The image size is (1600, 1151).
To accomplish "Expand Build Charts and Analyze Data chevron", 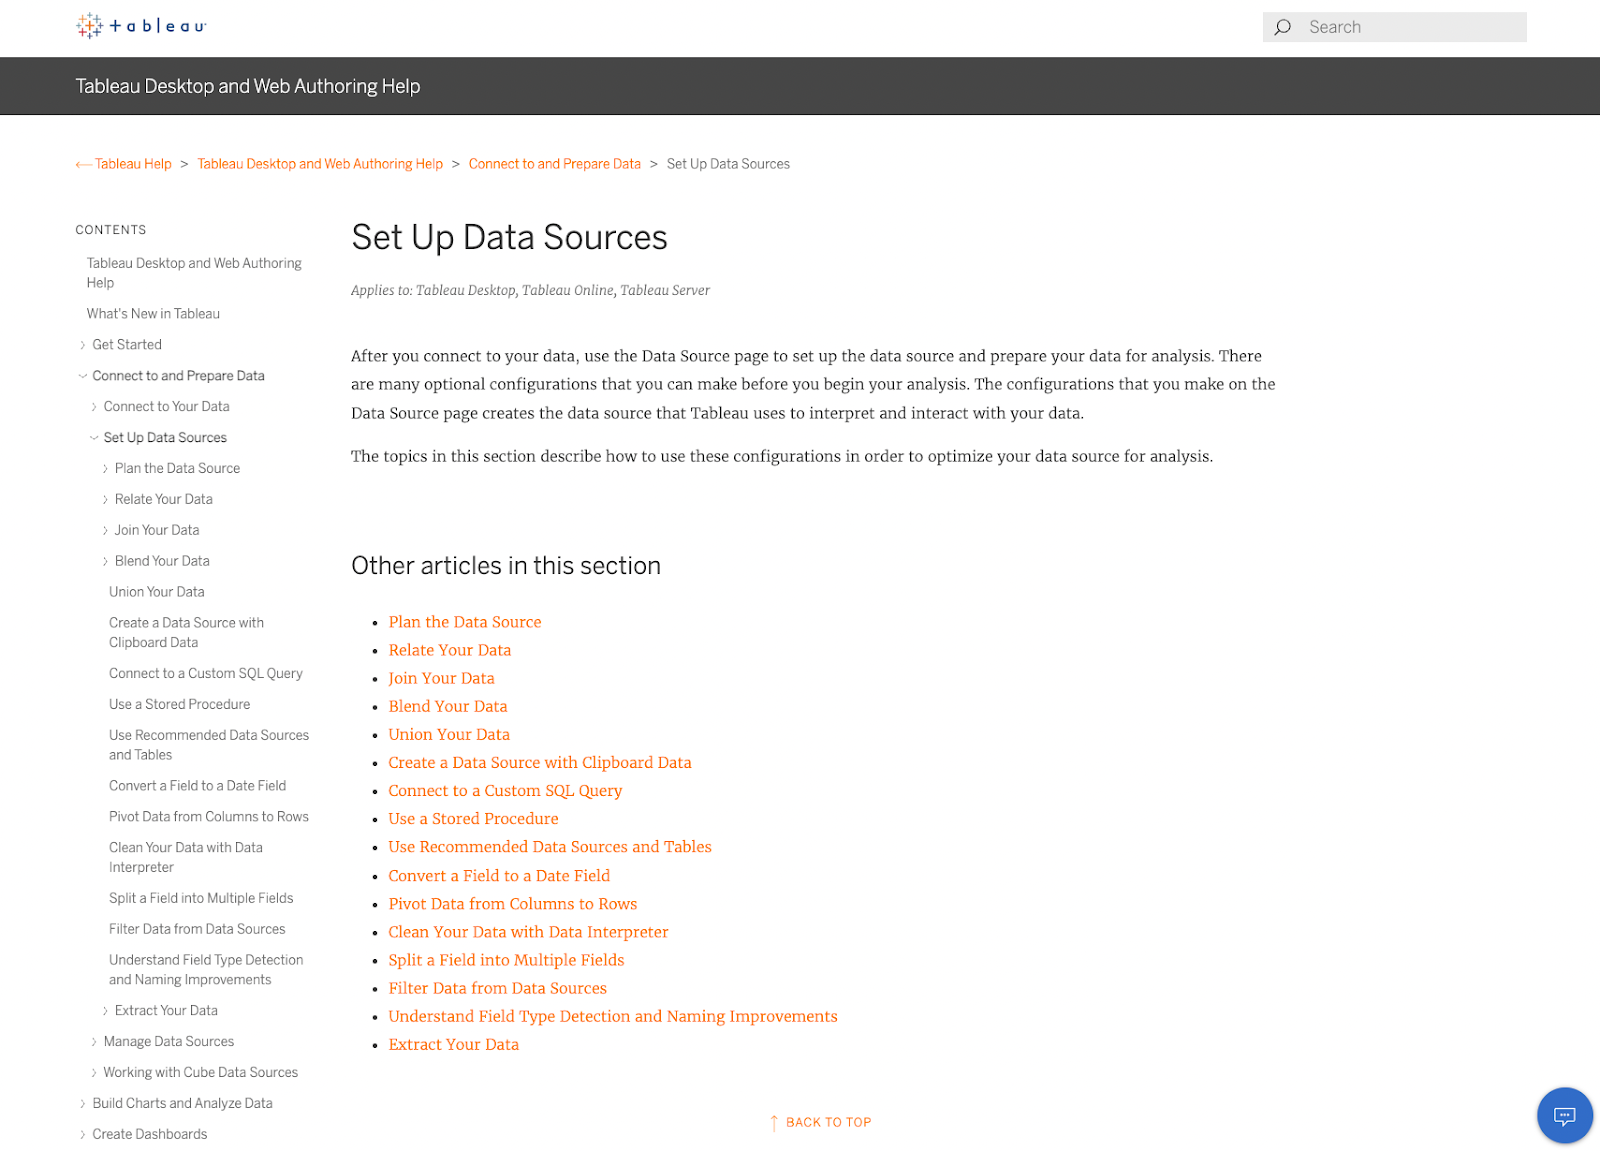I will coord(82,1104).
